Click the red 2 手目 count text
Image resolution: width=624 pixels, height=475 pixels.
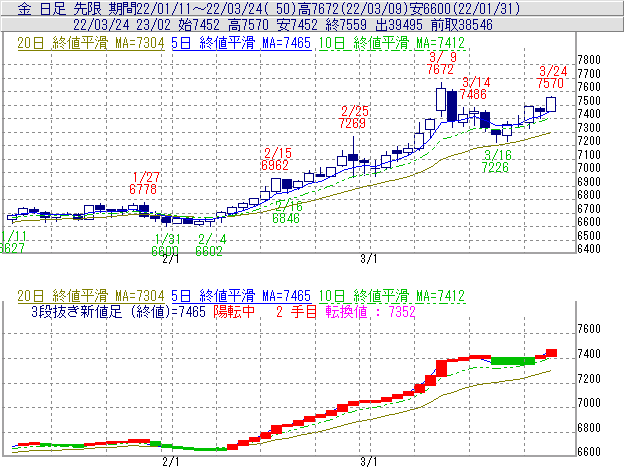tap(296, 311)
